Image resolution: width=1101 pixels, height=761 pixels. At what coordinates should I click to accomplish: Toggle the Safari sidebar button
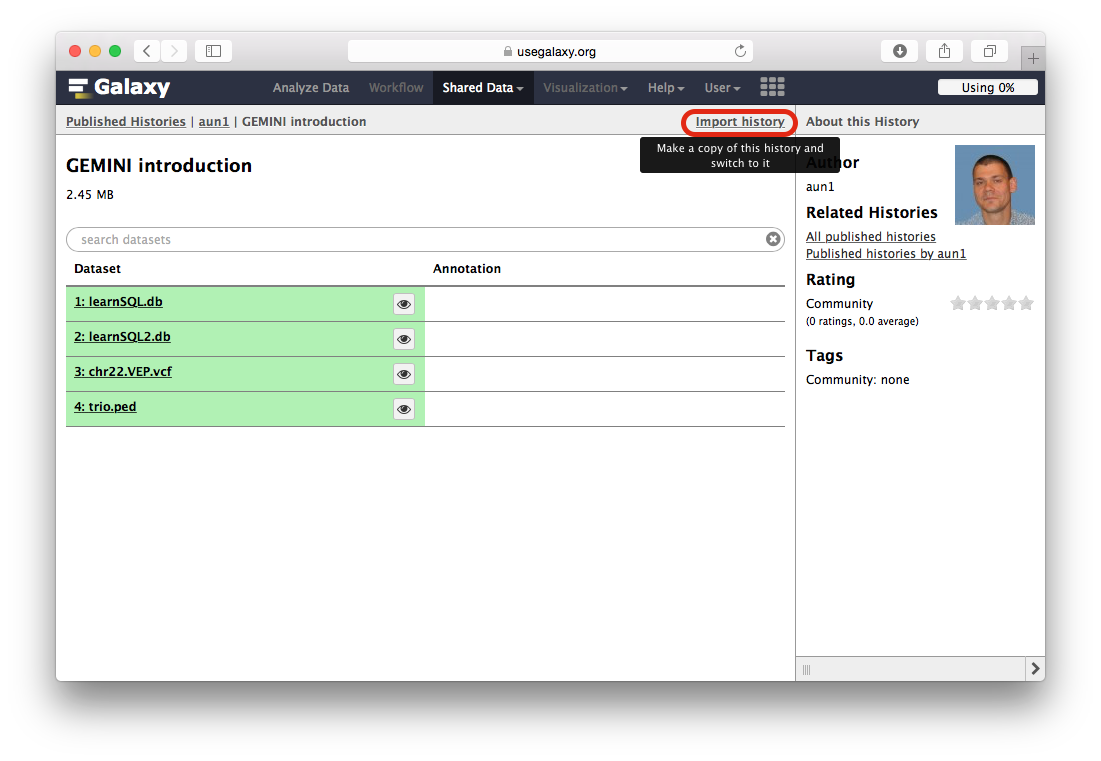213,51
